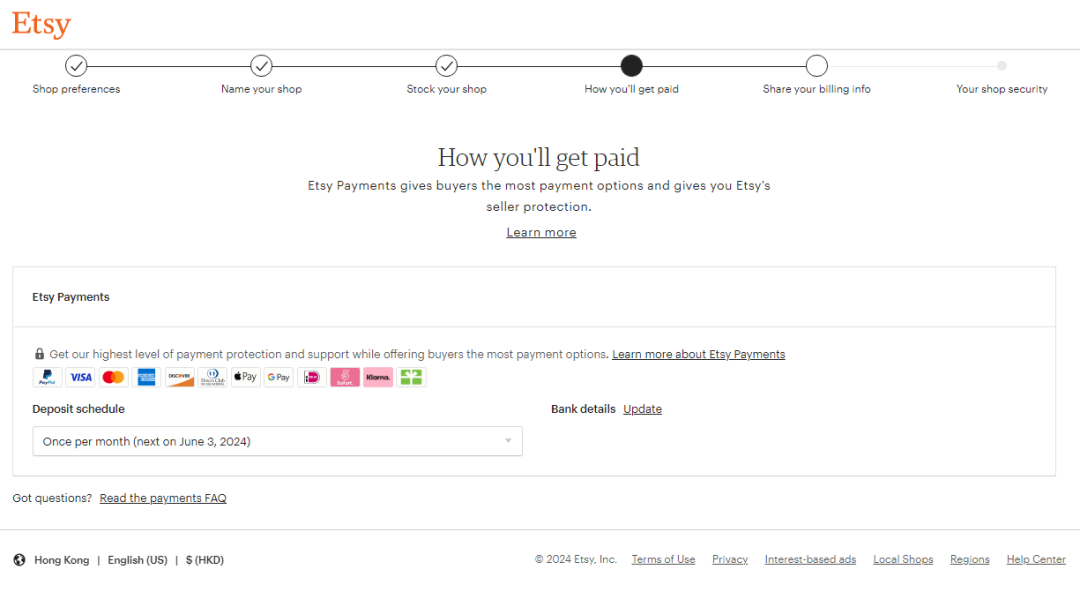
Task: Change the English (US) language setting
Action: [x=137, y=560]
